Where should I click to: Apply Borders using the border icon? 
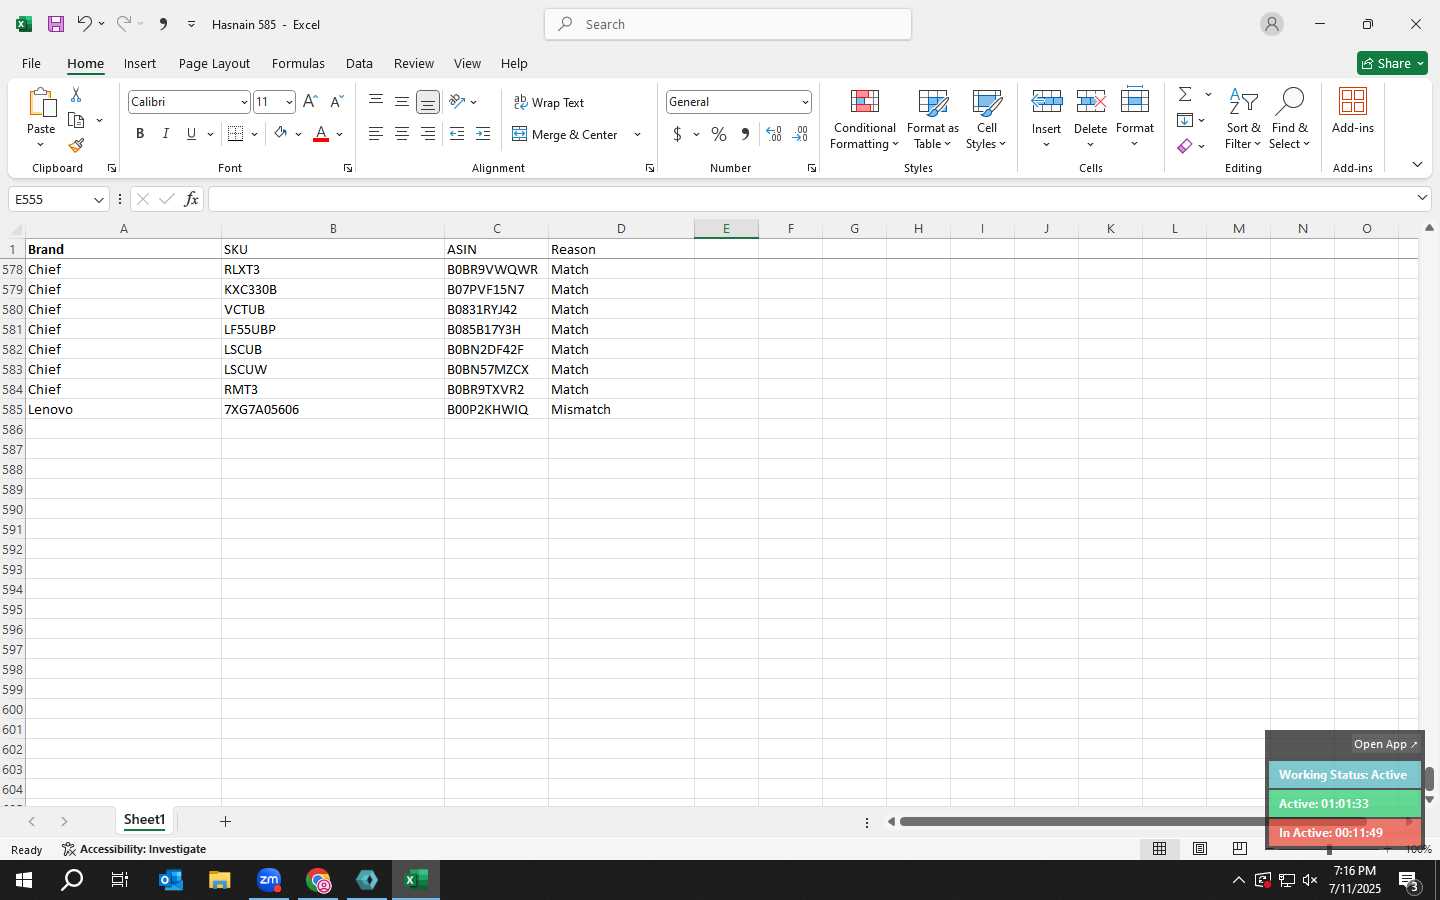coord(236,134)
